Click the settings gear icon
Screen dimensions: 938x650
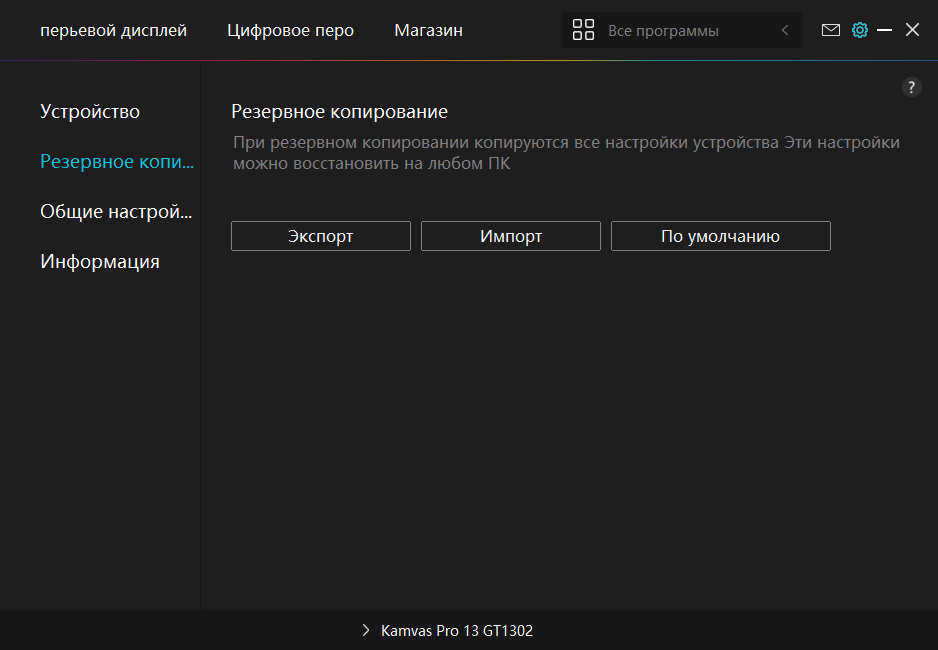[859, 30]
